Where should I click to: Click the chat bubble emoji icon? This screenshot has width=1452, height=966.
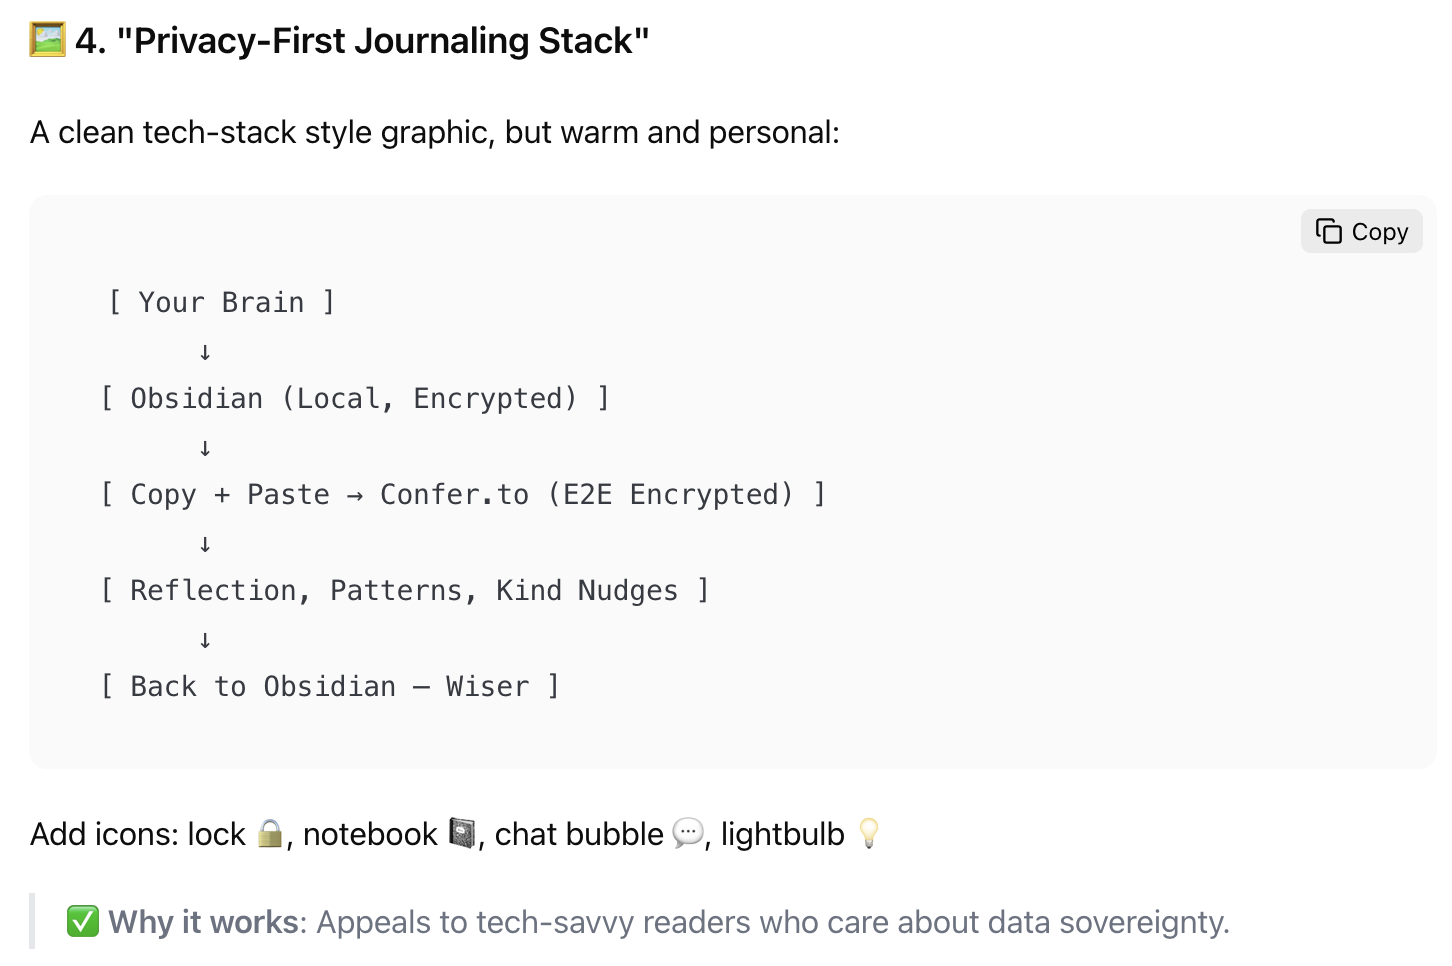pos(687,833)
